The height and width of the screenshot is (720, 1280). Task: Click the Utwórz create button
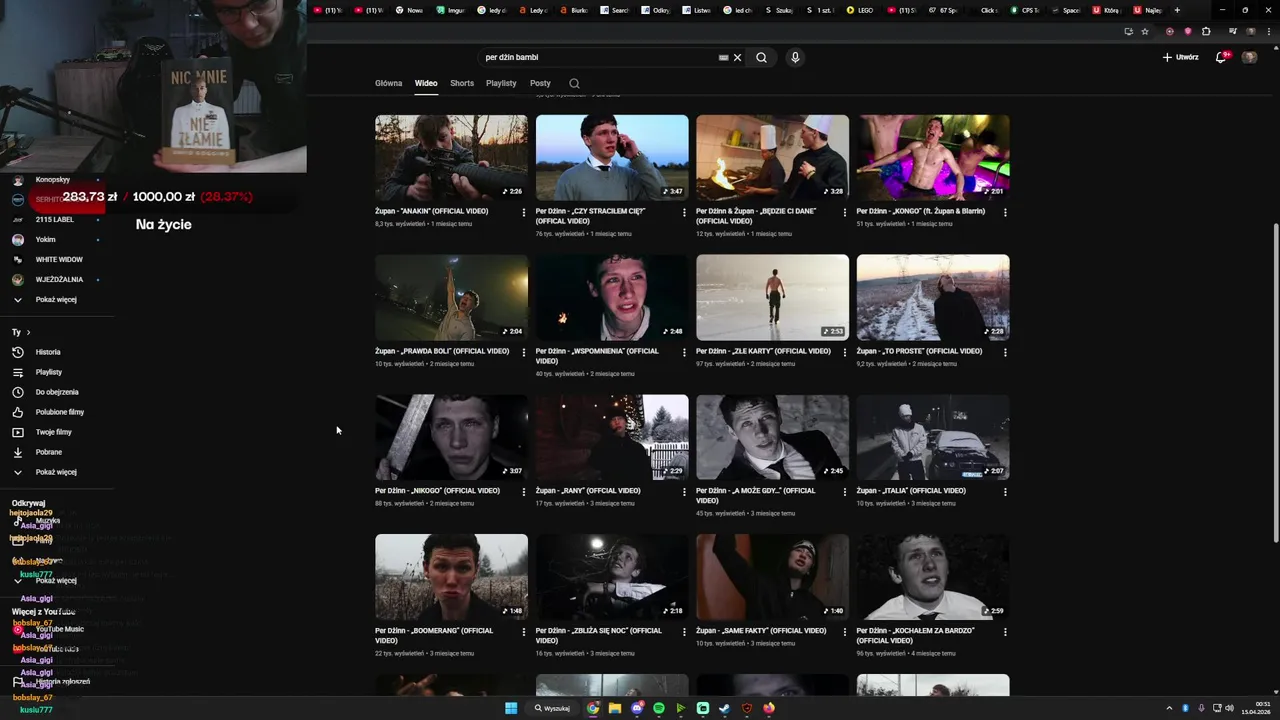1181,57
